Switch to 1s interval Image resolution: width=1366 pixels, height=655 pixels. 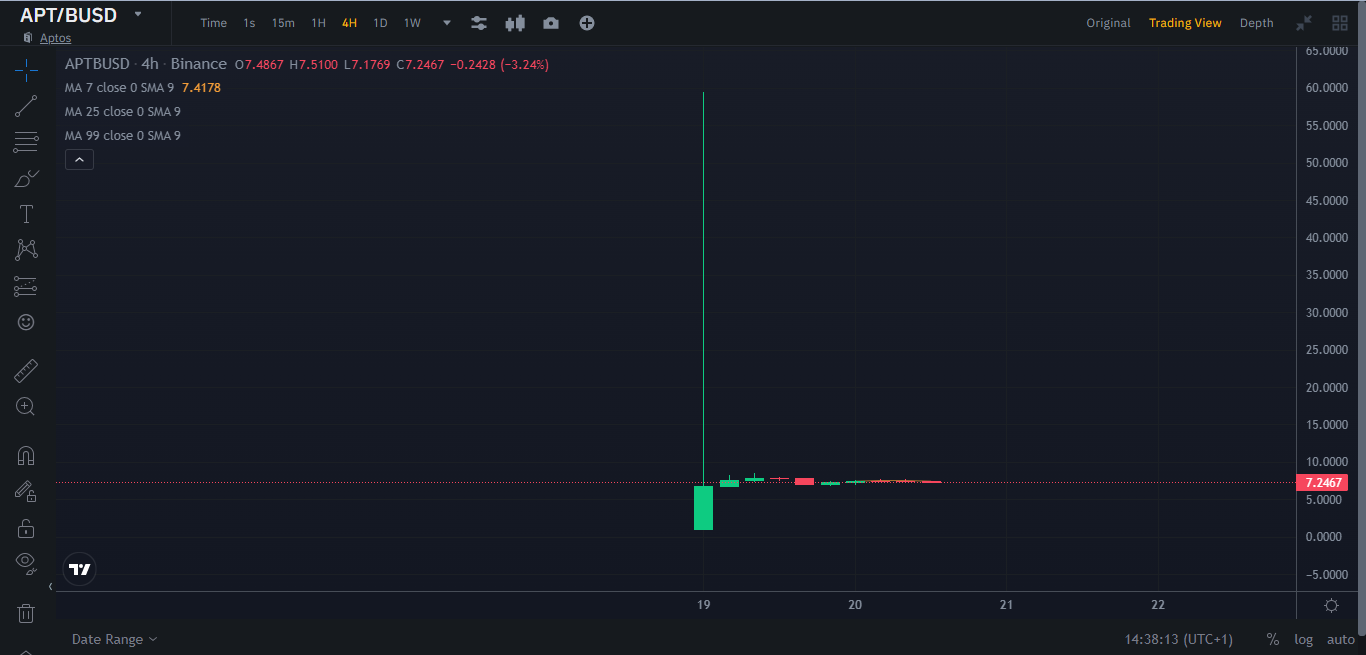(x=249, y=23)
